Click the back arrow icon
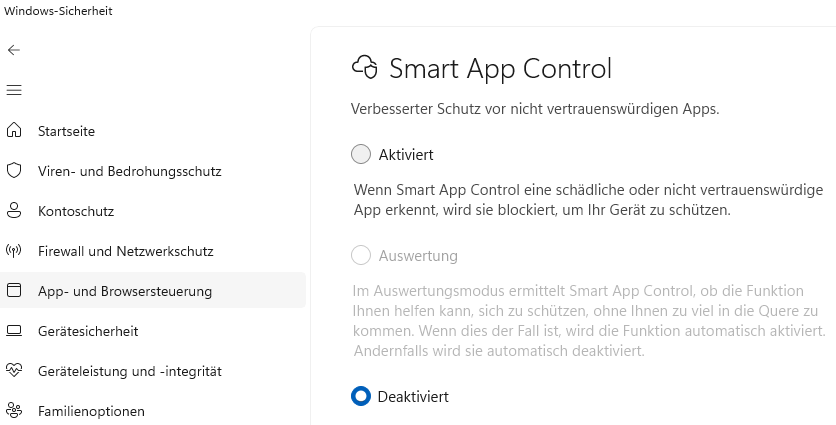This screenshot has height=425, width=836. tap(14, 50)
